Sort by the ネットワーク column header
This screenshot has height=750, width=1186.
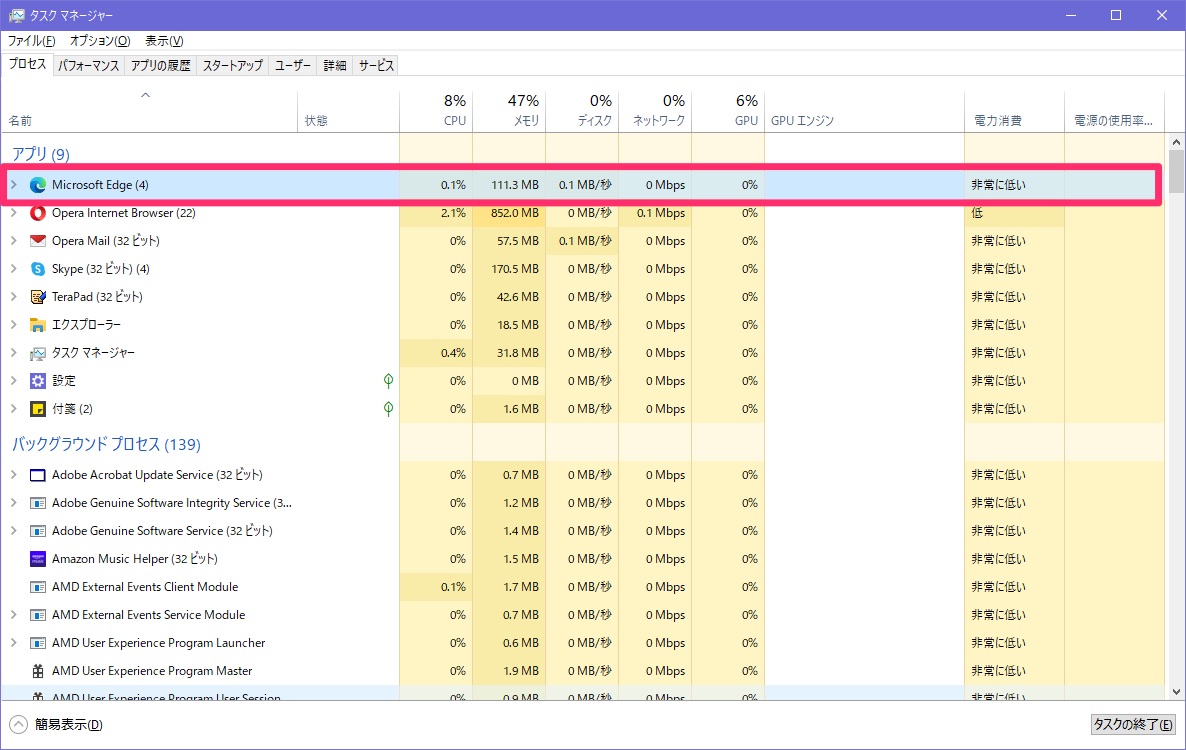pyautogui.click(x=655, y=110)
